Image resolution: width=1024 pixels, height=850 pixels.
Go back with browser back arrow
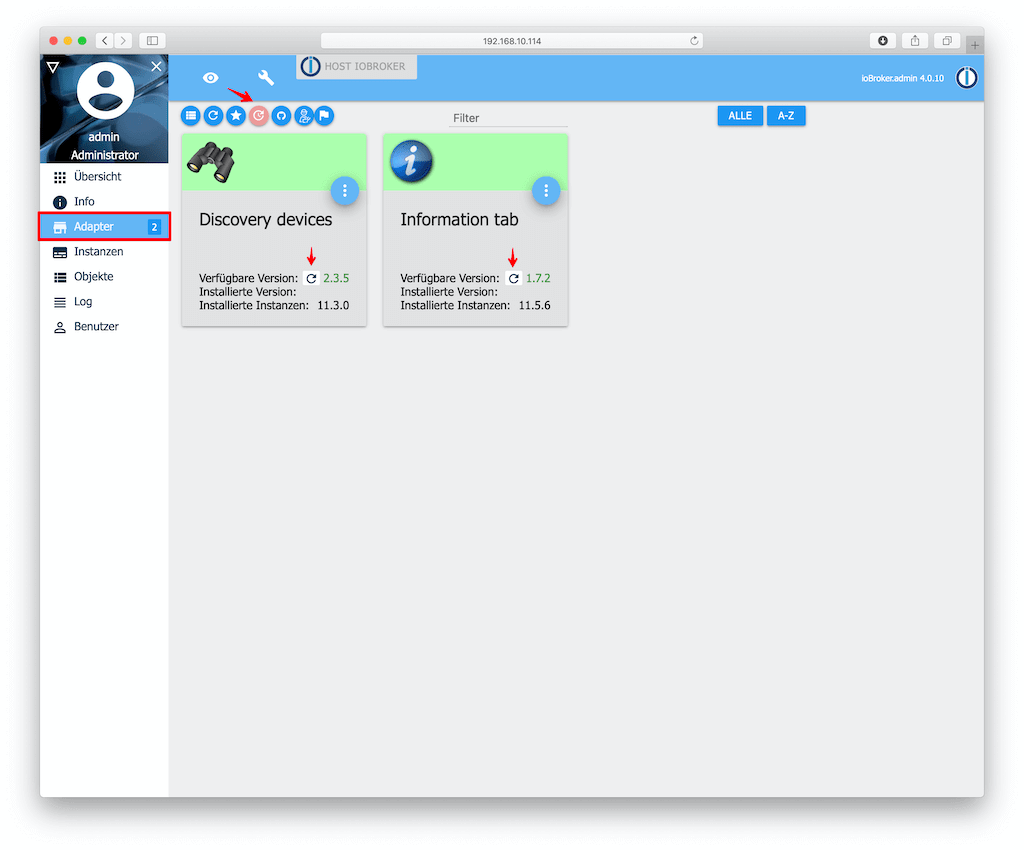pyautogui.click(x=104, y=40)
